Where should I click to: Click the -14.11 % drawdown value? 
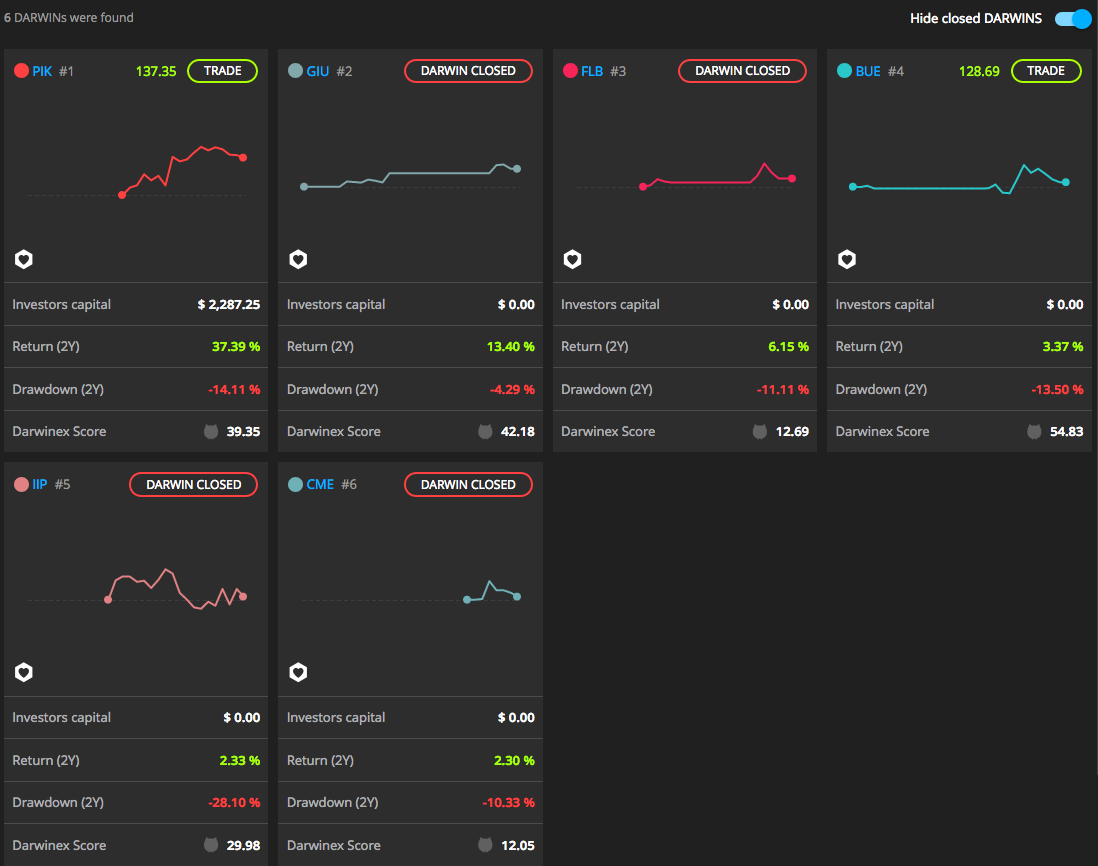234,389
